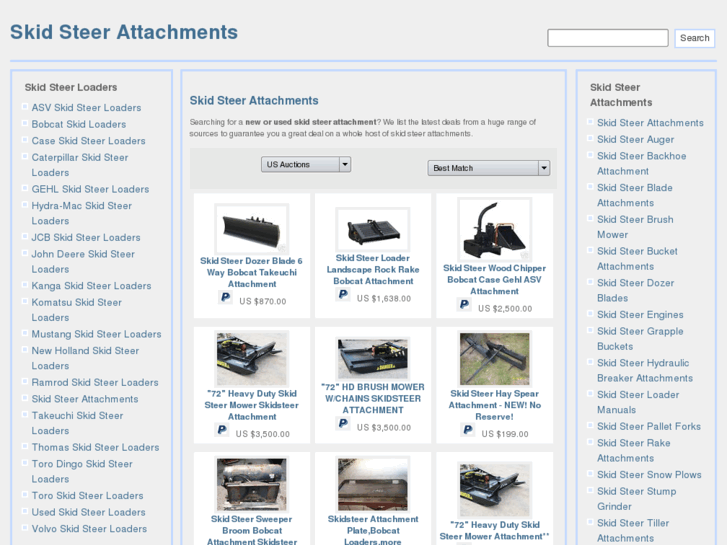This screenshot has width=727, height=545.
Task: Open Skid Steer Engines category
Action: [x=640, y=315]
